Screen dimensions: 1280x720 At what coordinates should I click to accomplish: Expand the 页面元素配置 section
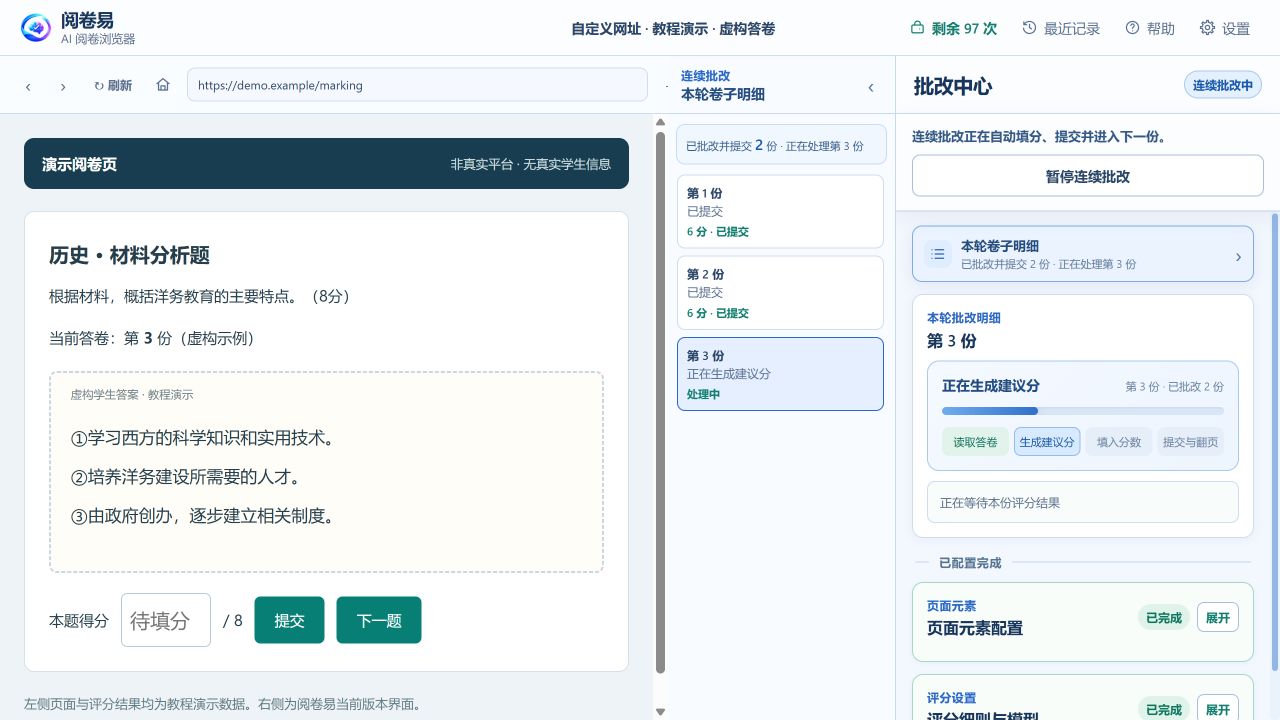coord(1217,618)
